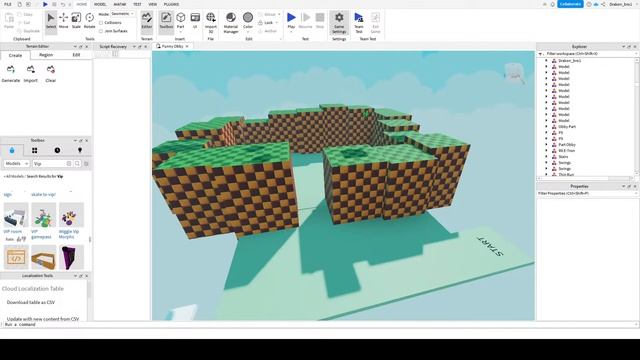
Task: Toggle the Toolbox button in ribbon
Action: [x=166, y=21]
